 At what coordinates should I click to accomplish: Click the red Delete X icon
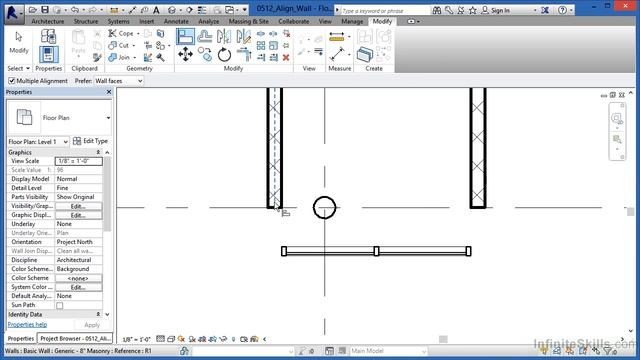(286, 58)
